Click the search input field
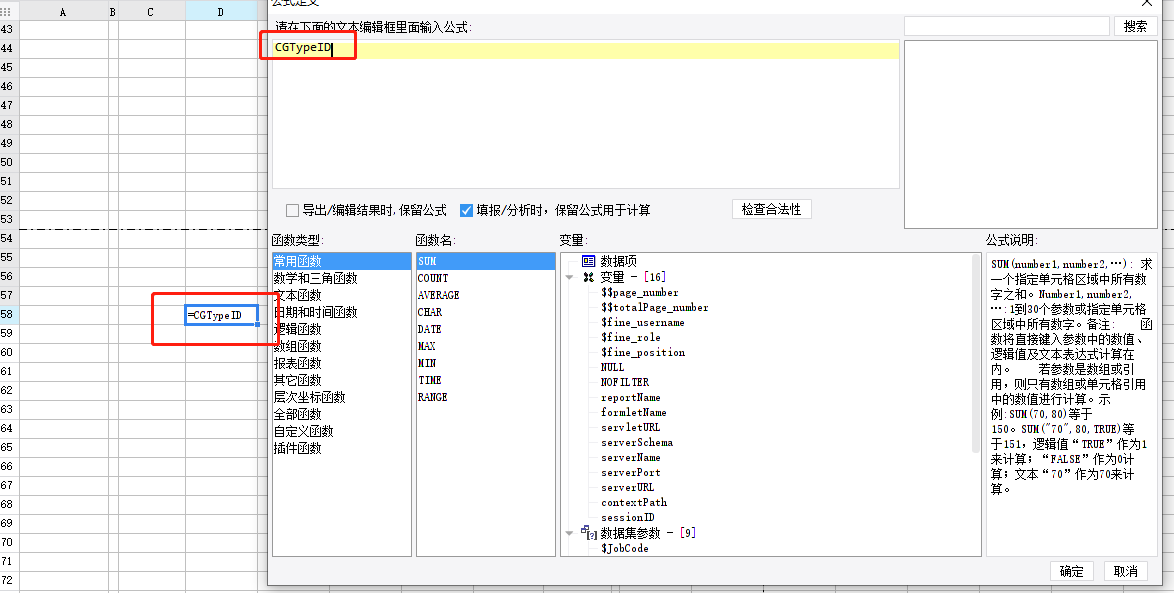The width and height of the screenshot is (1174, 593). 1006,26
